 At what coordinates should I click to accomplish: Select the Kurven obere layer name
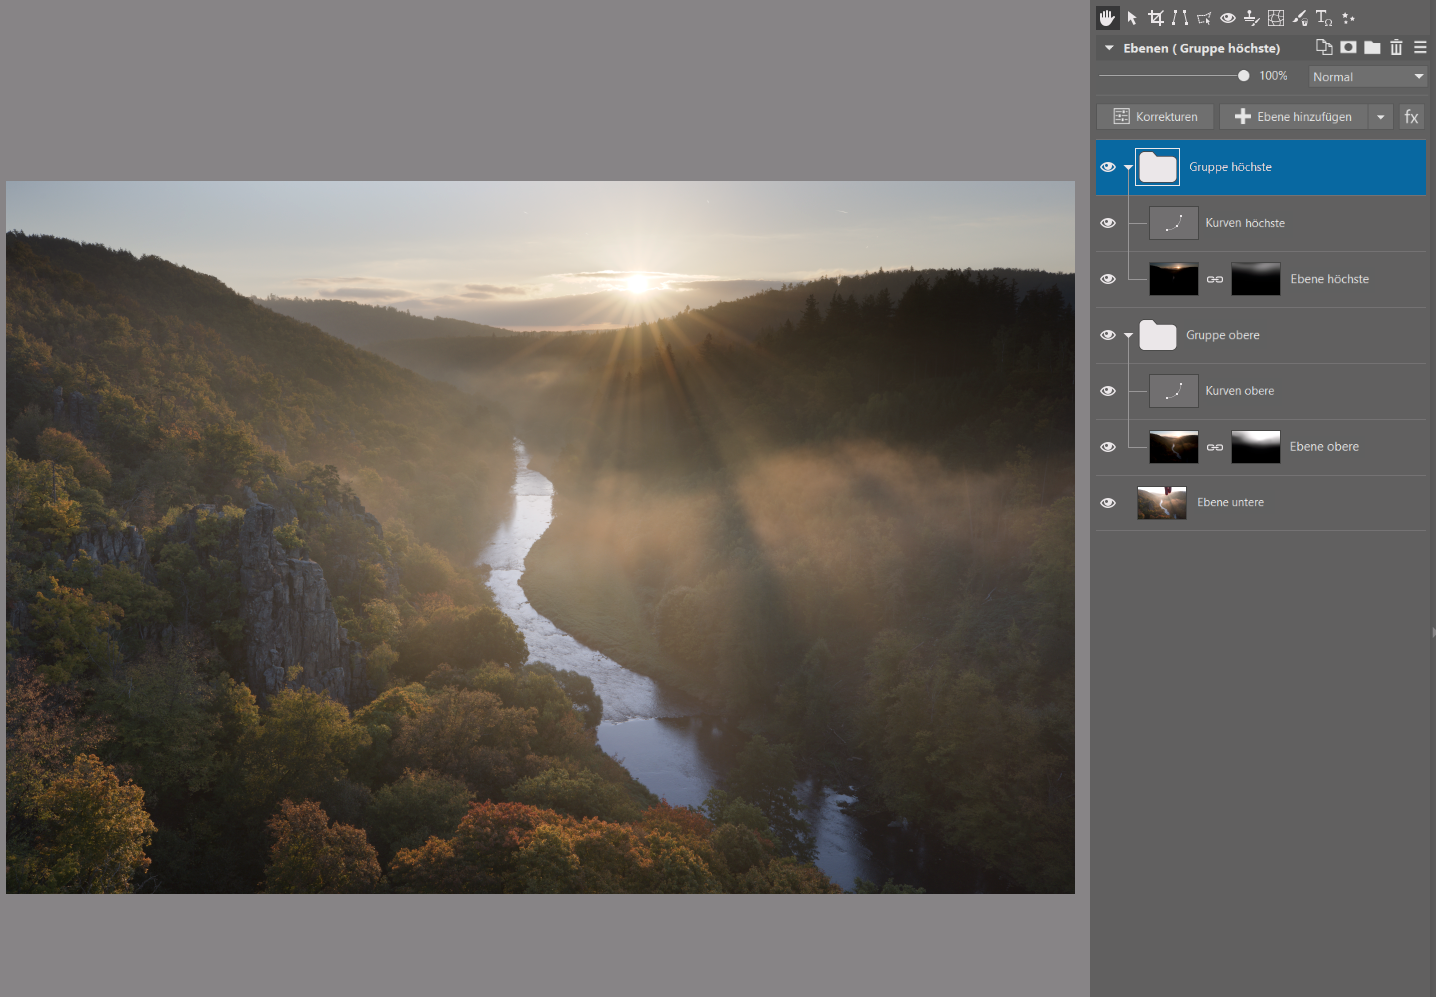point(1239,391)
